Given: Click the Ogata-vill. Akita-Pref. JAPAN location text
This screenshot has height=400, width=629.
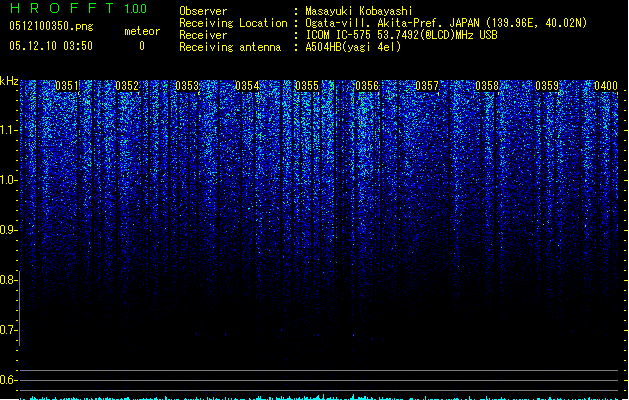Looking at the screenshot, I should [x=446, y=23].
